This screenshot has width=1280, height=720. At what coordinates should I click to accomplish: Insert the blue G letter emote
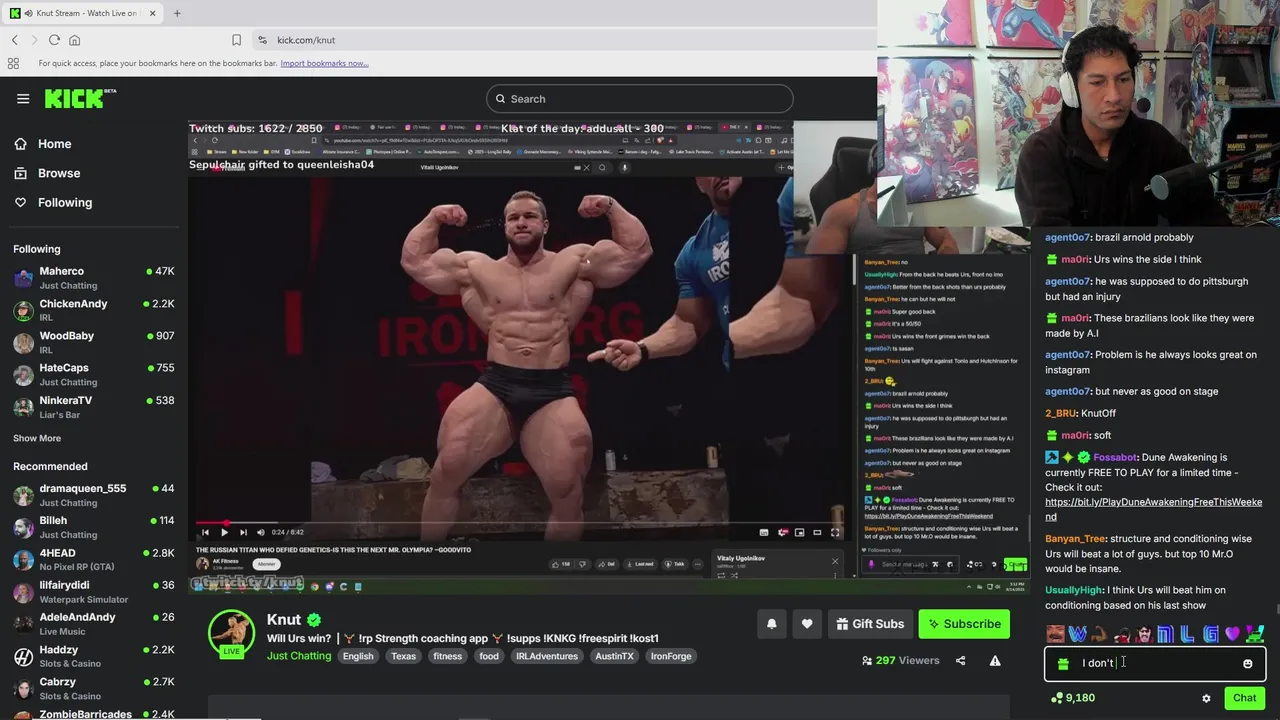(x=1210, y=634)
